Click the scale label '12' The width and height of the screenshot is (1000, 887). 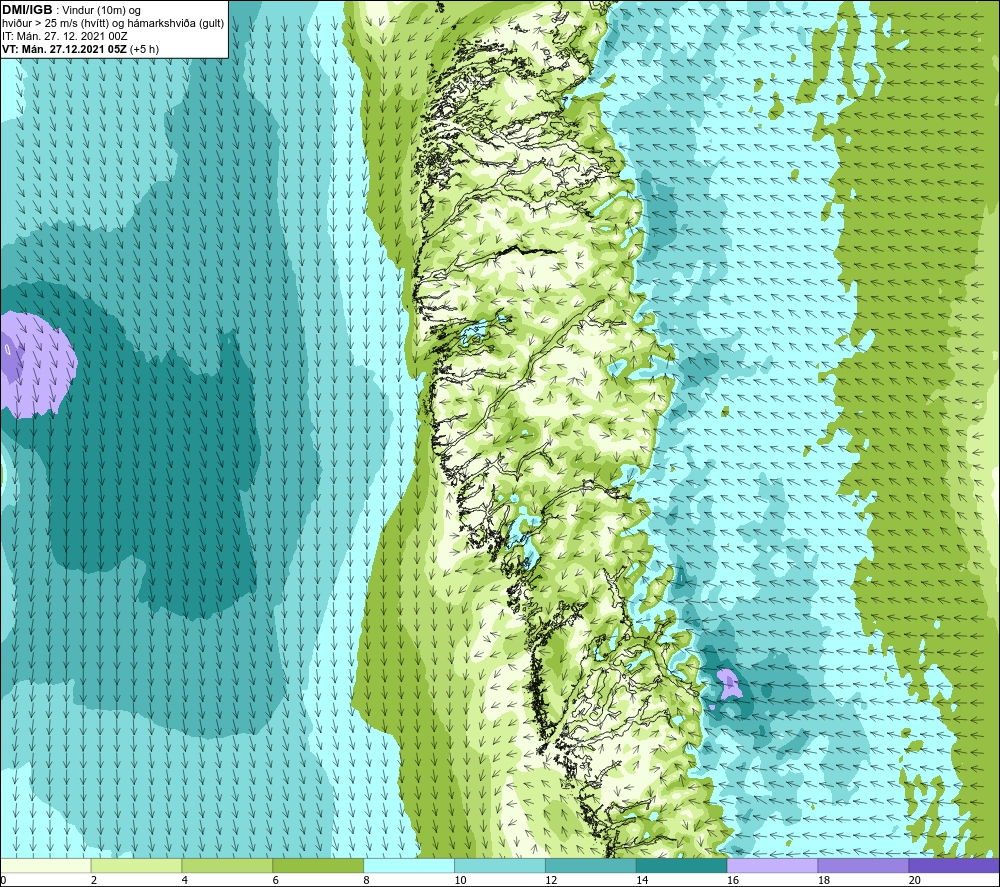tap(551, 880)
